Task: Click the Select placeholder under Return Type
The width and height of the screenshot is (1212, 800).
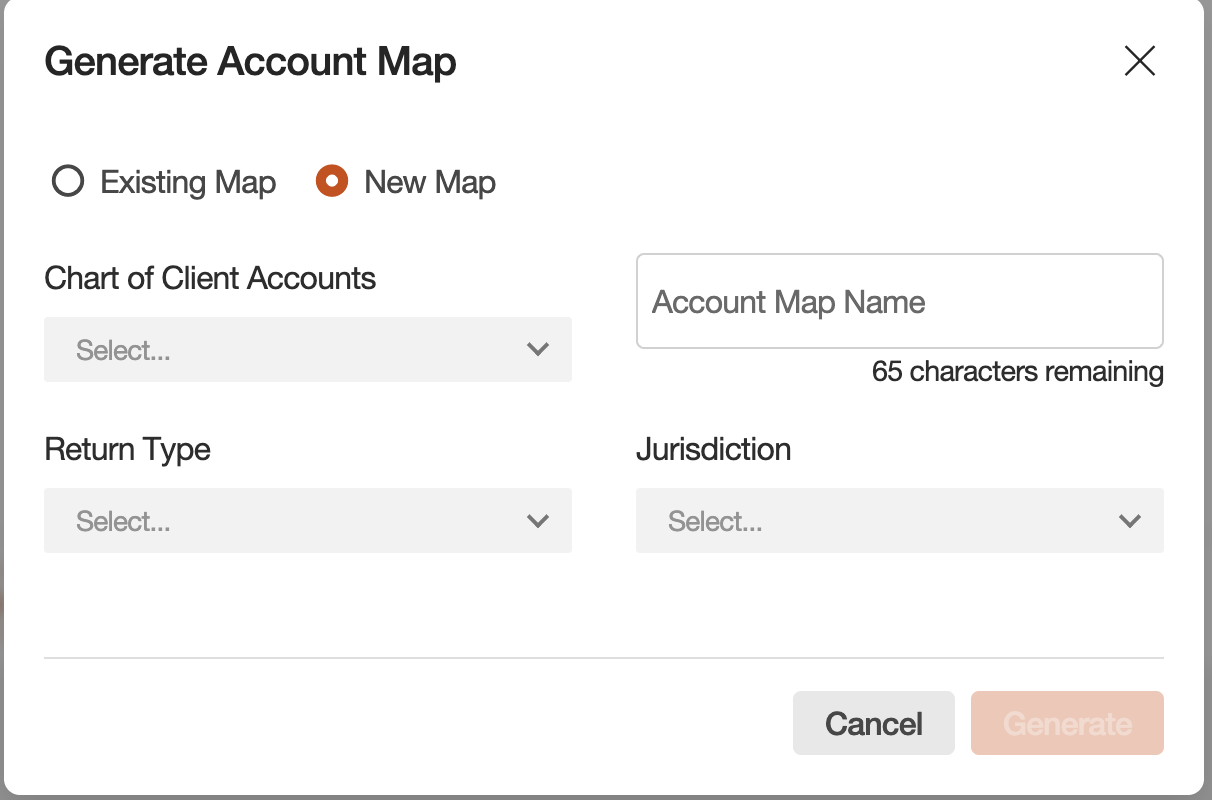Action: [123, 521]
